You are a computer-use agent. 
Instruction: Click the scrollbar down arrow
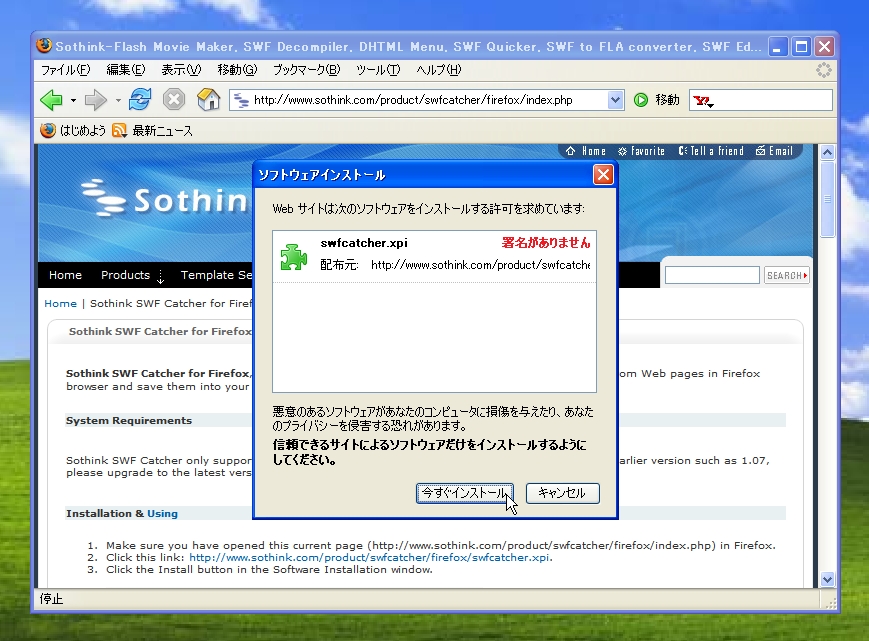click(827, 580)
